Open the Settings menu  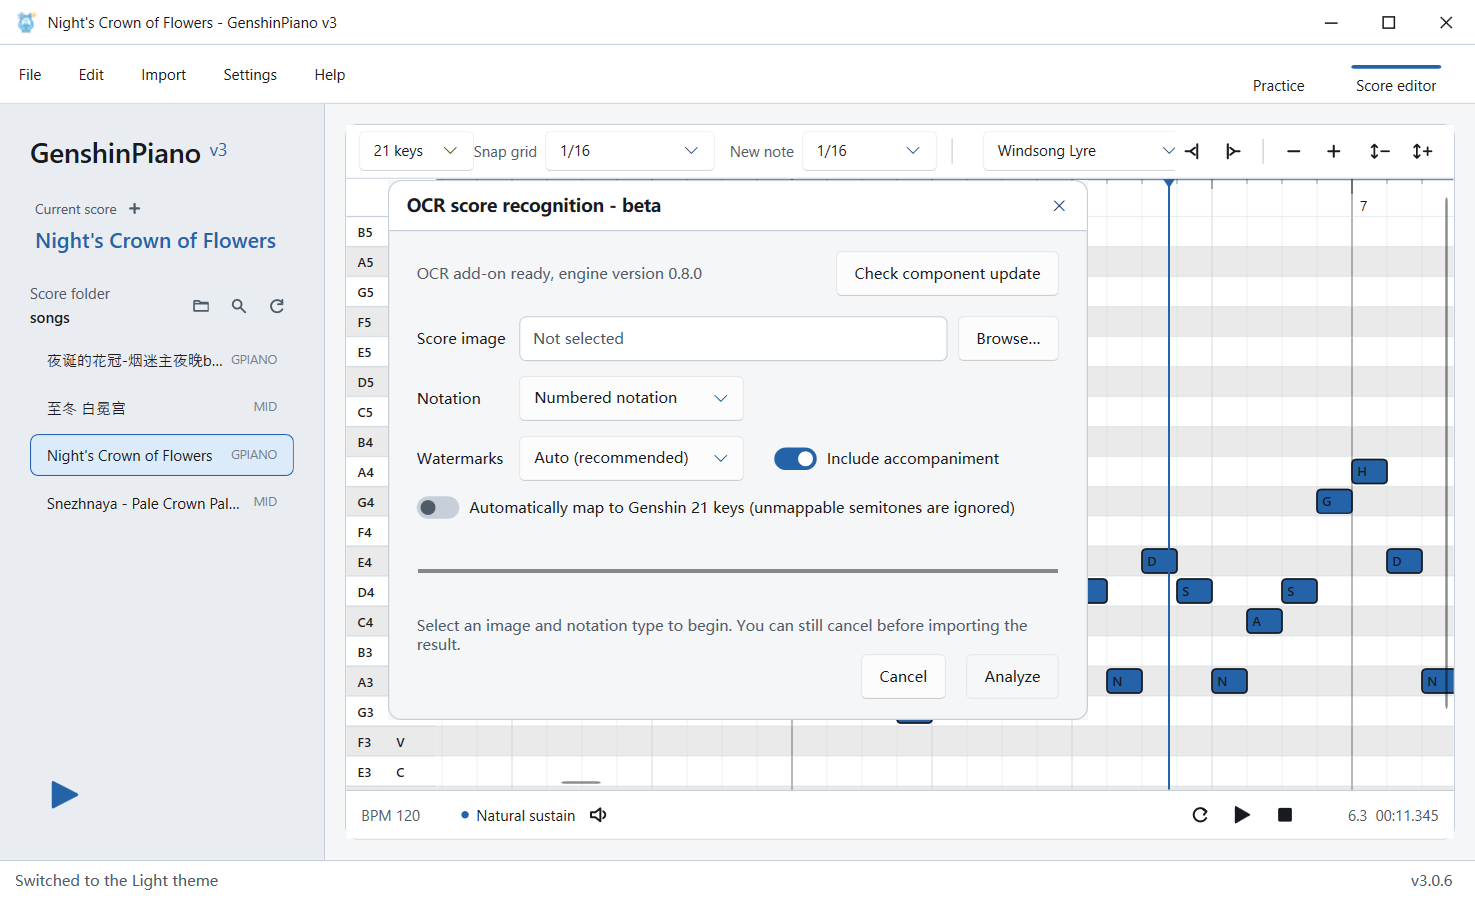[x=250, y=75]
